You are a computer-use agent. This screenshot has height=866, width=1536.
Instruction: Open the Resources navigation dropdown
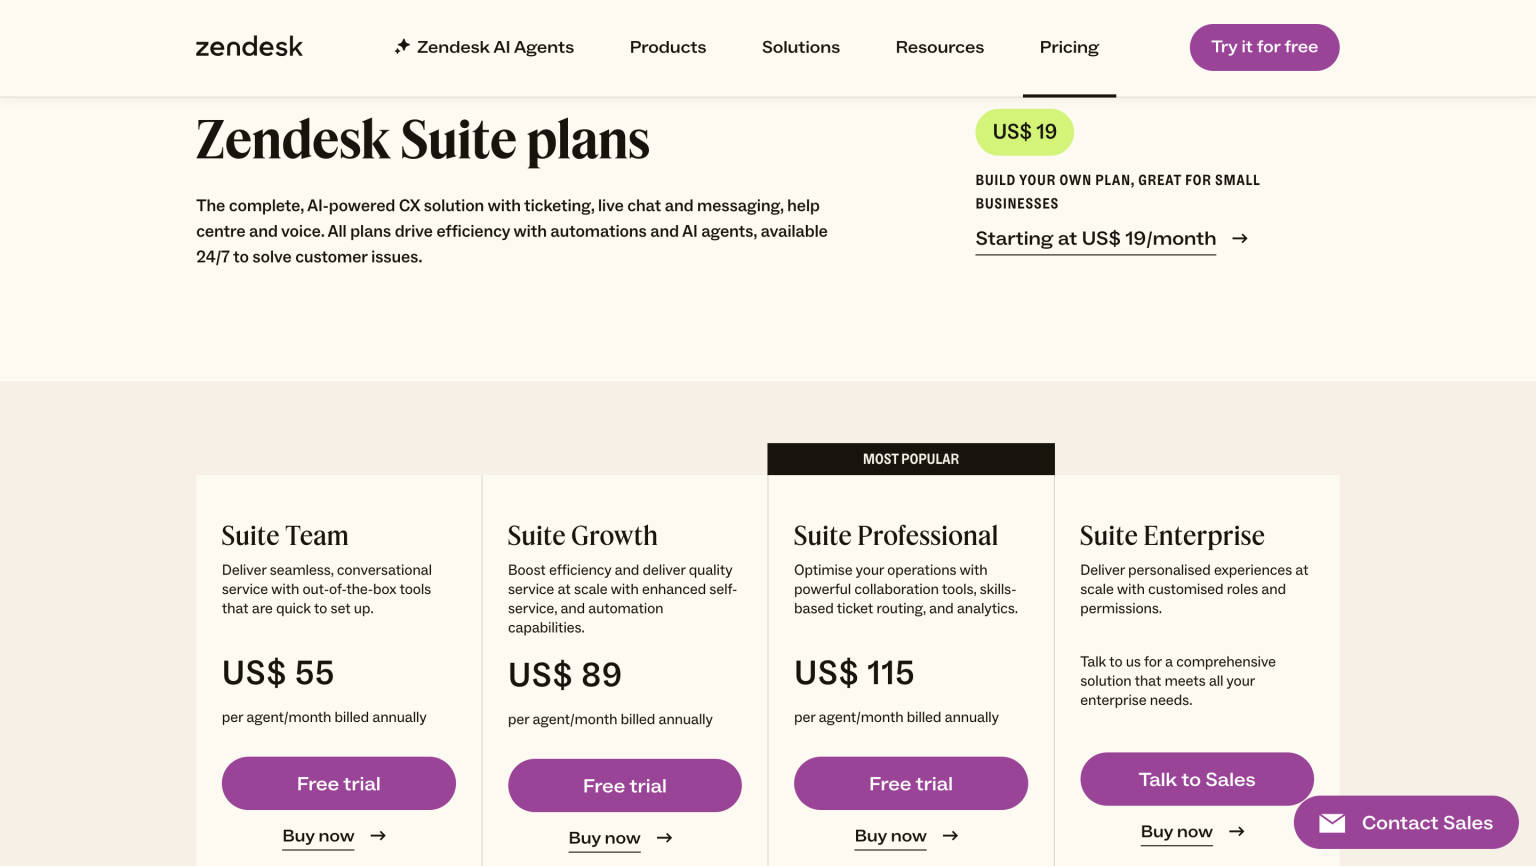point(939,47)
